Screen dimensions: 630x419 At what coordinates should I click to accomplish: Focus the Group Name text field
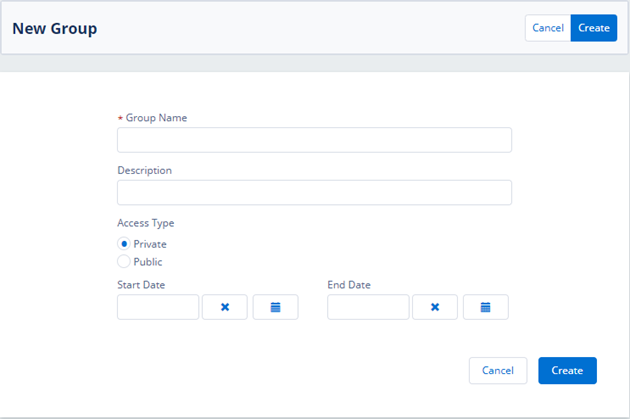314,140
